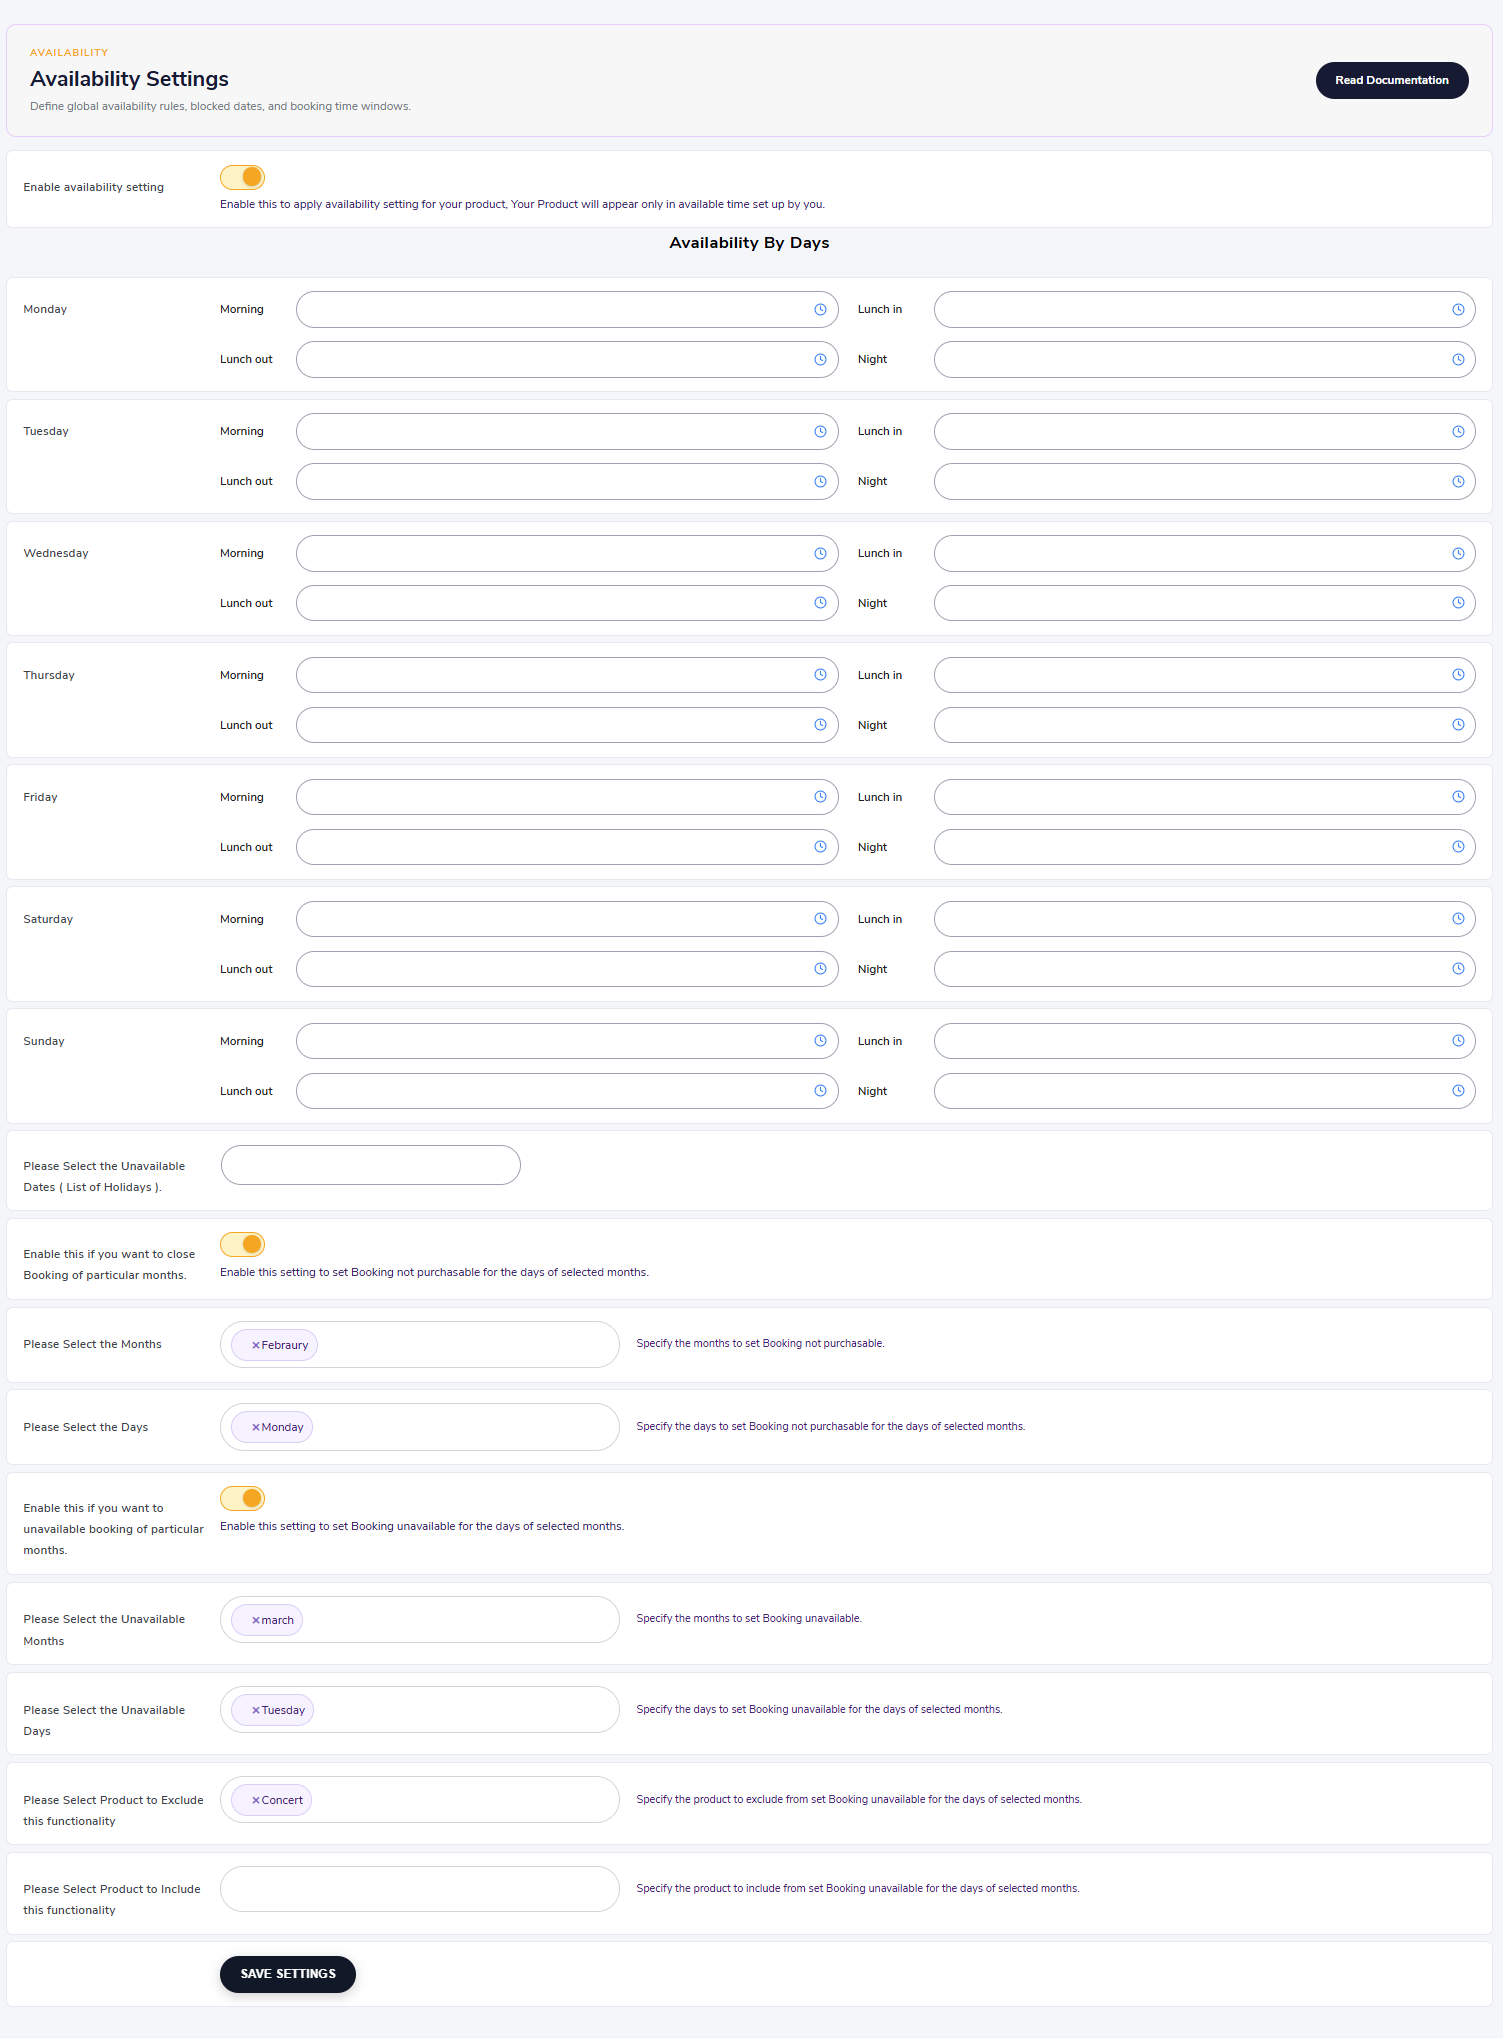Remove the Concert tag via its x icon

(x=256, y=1801)
